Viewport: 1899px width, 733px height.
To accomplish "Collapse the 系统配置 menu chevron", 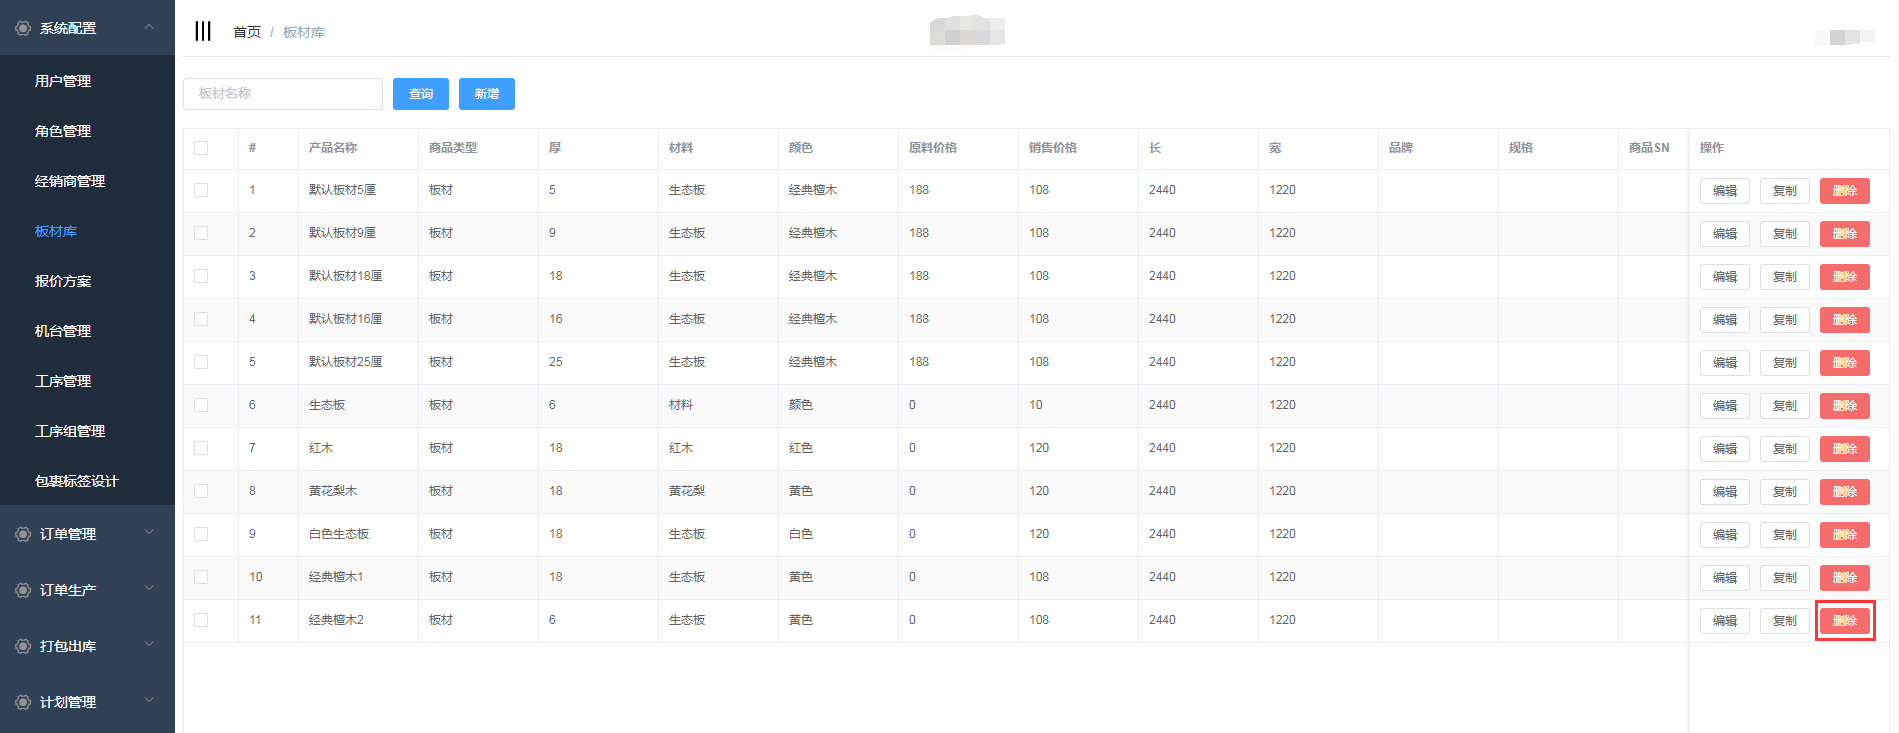I will coord(149,27).
